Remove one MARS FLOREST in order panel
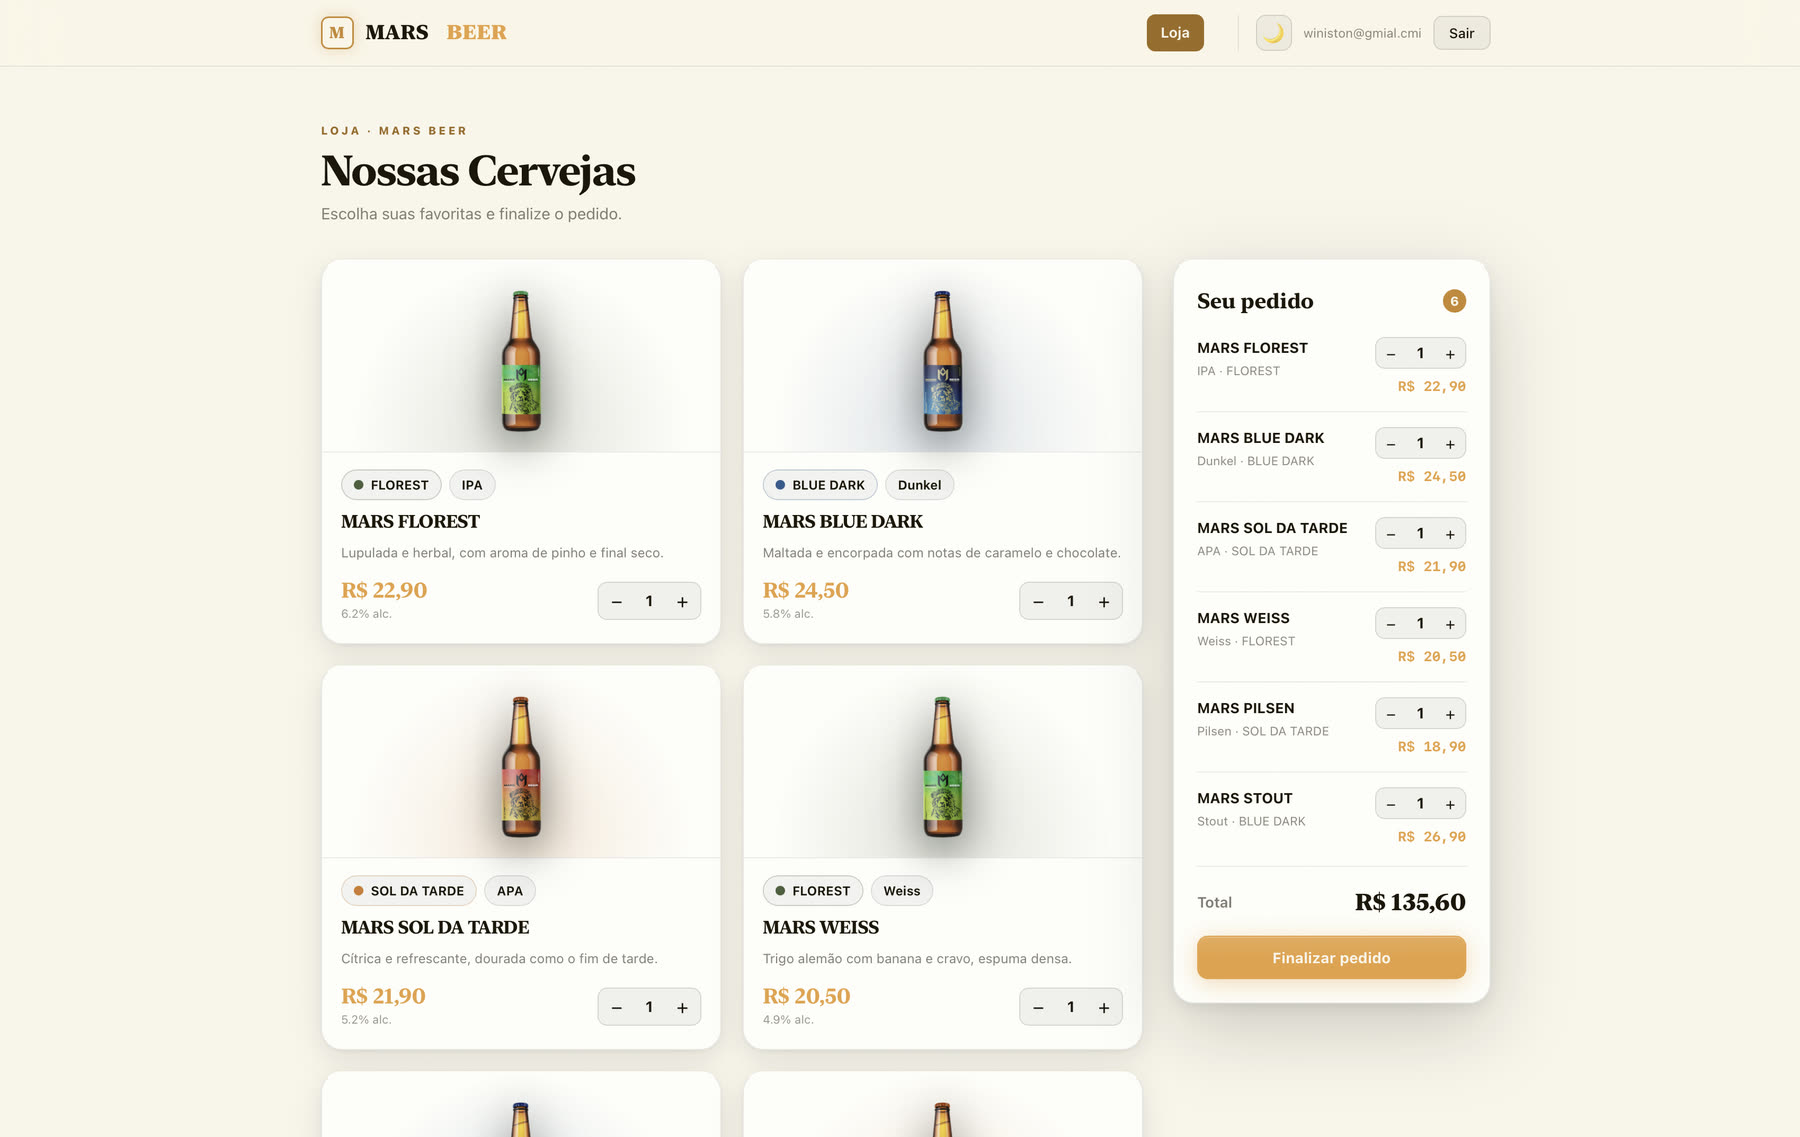This screenshot has height=1137, width=1800. [x=1391, y=354]
